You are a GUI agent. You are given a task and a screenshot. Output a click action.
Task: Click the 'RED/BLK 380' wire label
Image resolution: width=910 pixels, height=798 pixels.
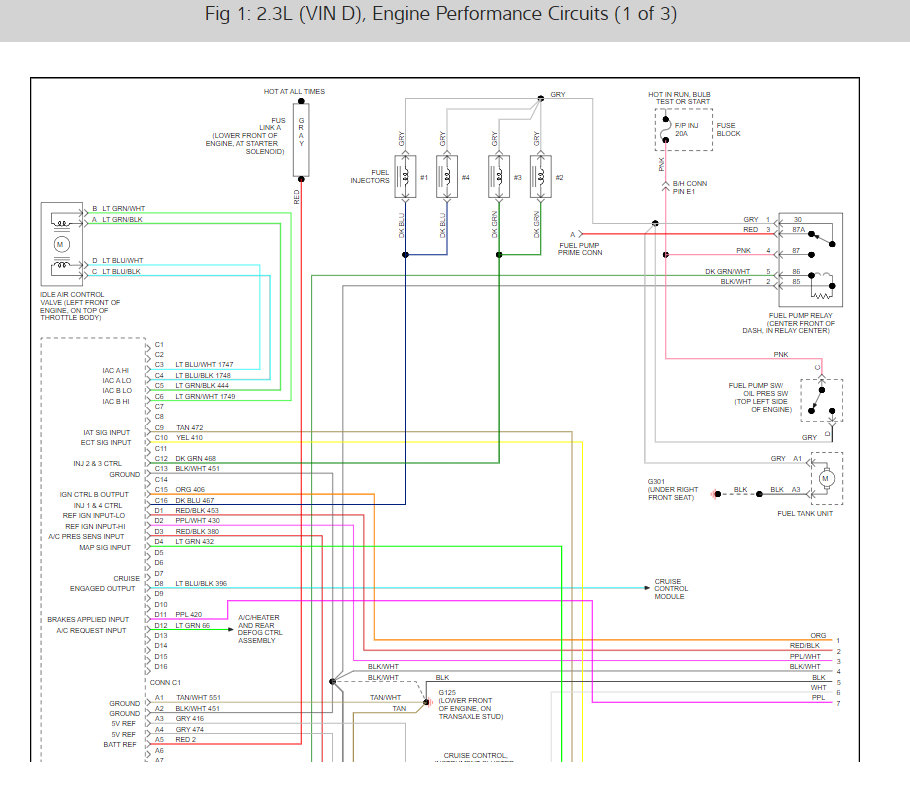197,532
